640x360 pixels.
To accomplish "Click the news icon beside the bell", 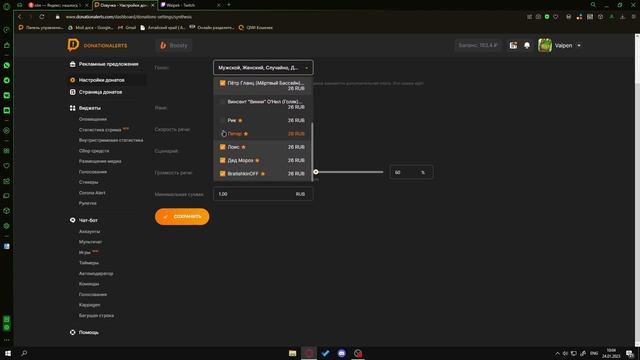I will tap(513, 45).
